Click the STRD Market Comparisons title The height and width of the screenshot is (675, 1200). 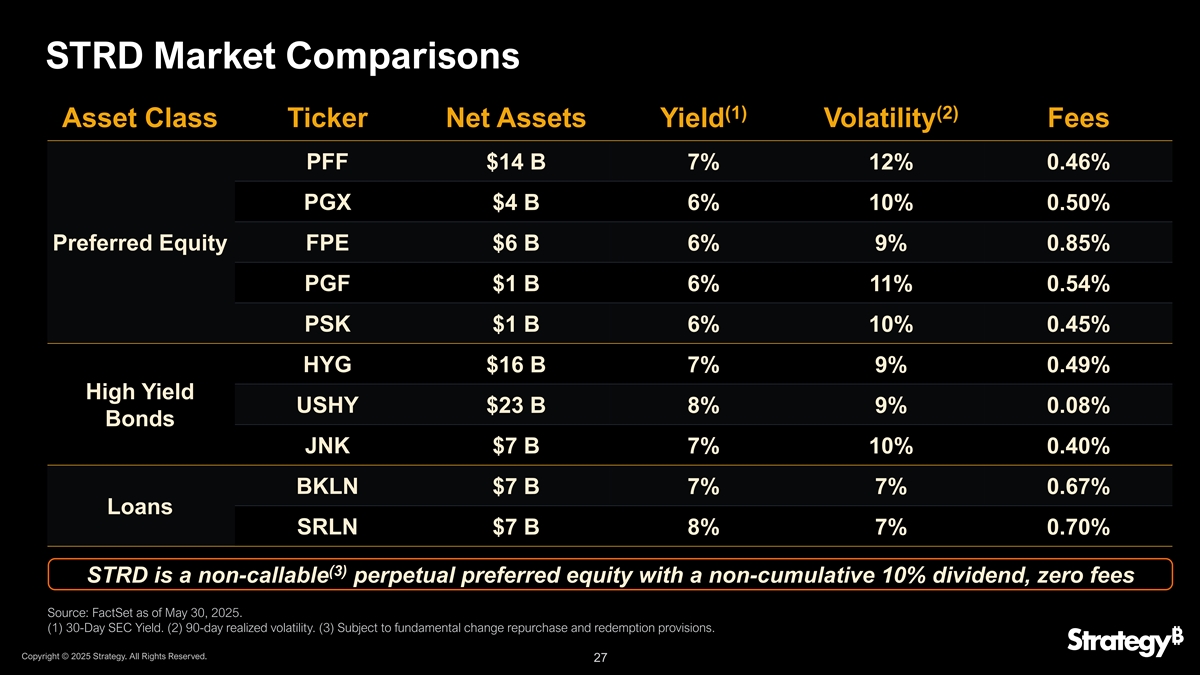pos(283,56)
